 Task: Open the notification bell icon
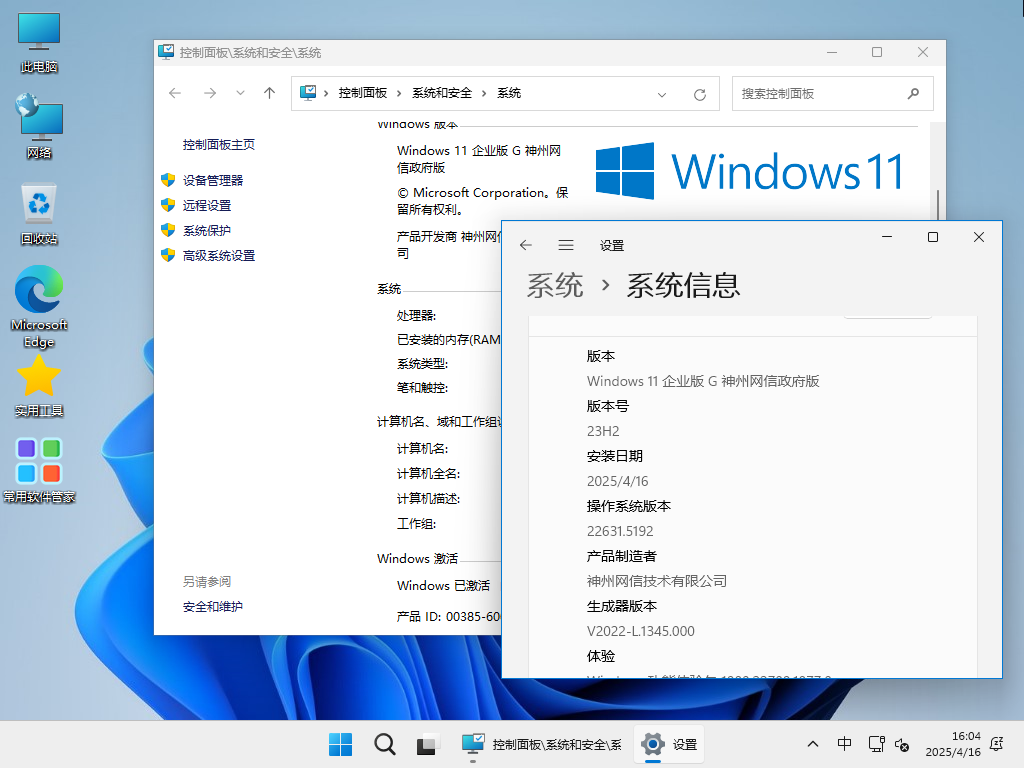997,744
